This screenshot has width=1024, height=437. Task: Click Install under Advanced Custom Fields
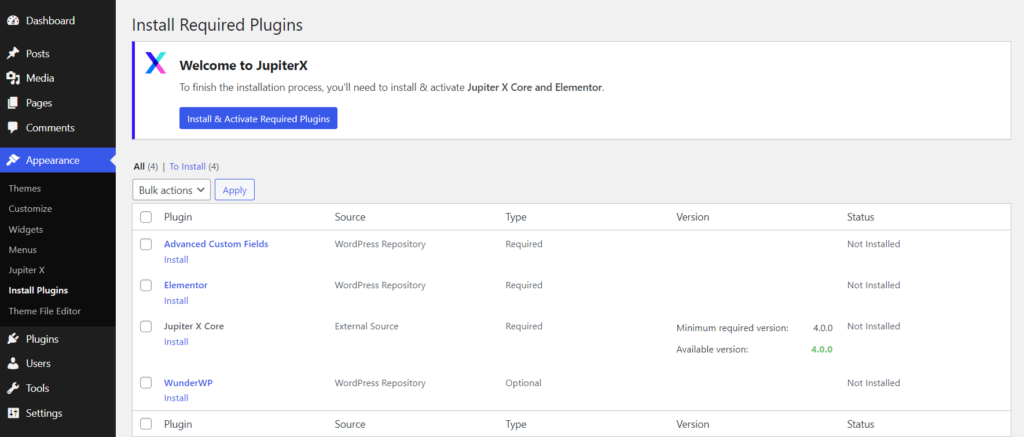176,259
